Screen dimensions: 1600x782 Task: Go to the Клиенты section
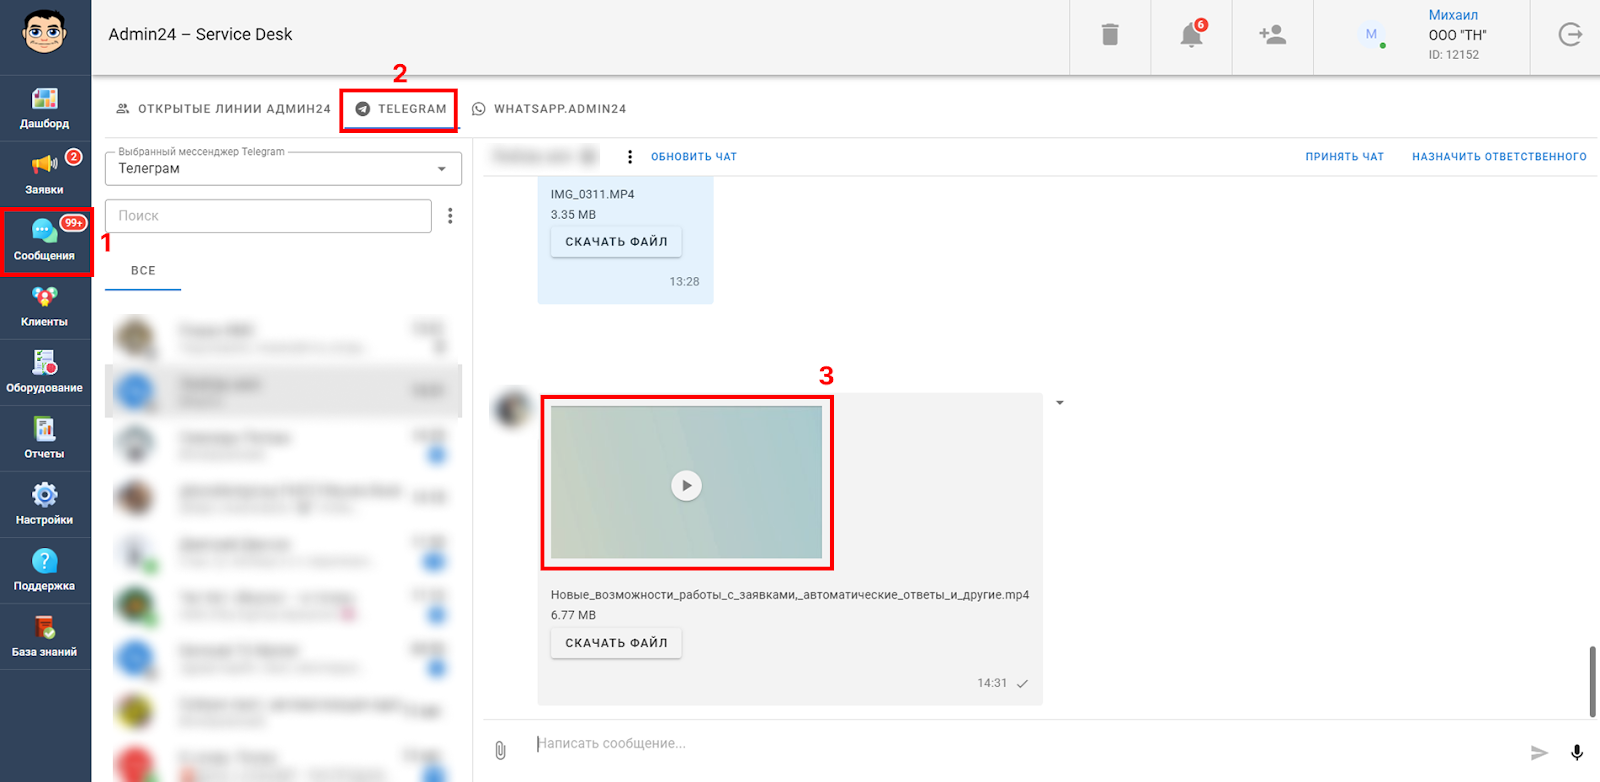[x=45, y=307]
